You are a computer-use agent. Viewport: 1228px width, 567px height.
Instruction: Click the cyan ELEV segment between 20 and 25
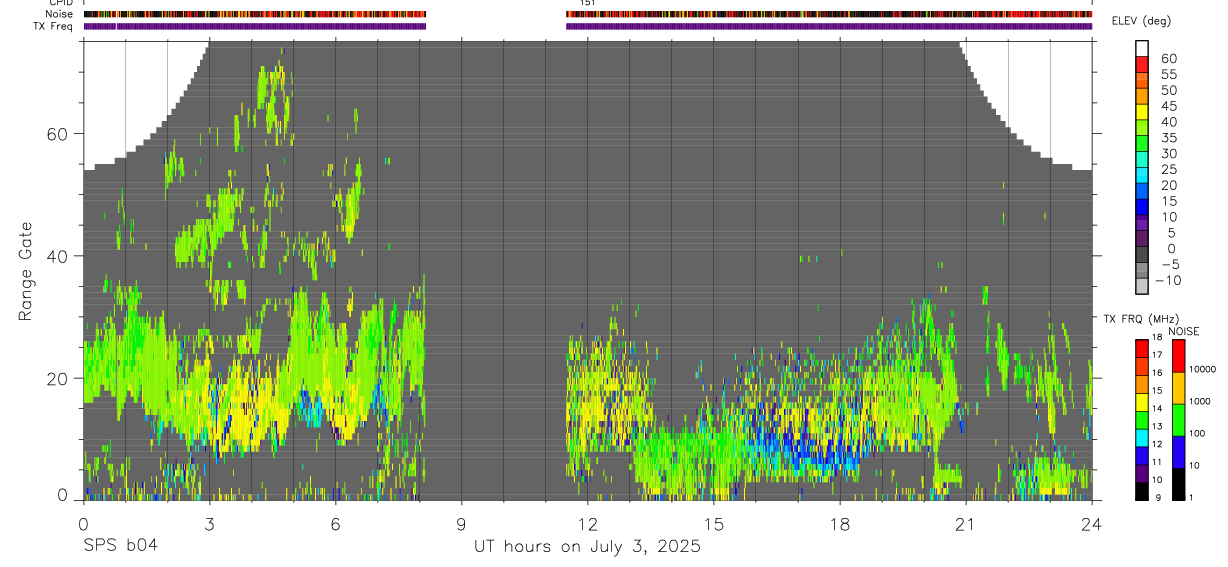(1142, 175)
